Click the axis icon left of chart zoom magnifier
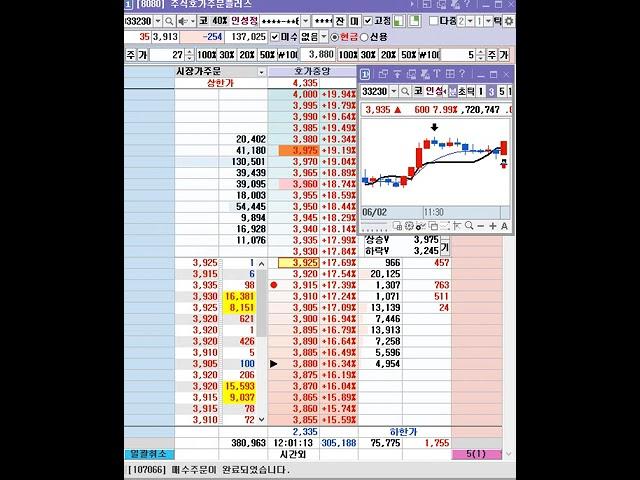Screen dimensions: 640x480 (x=457, y=226)
